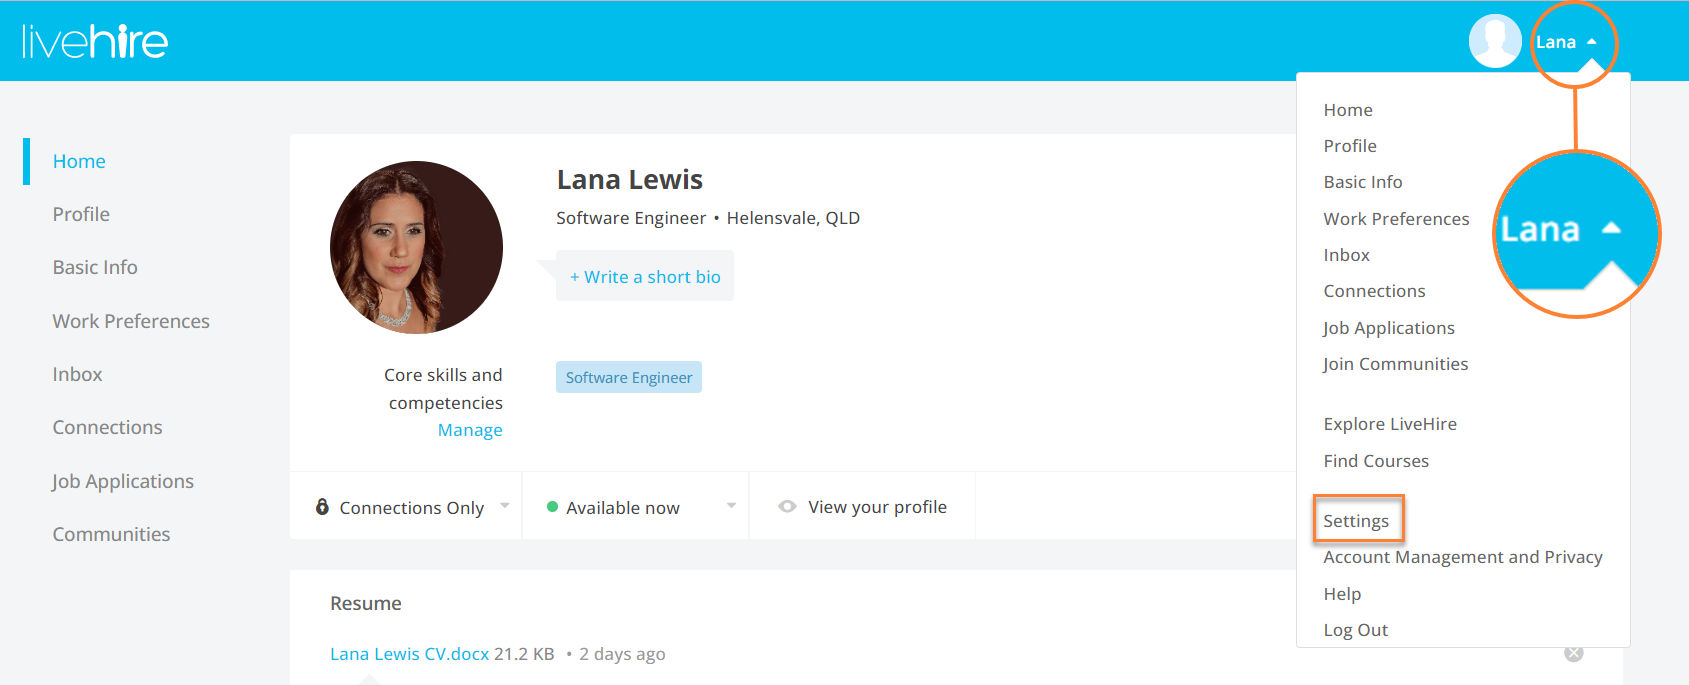Viewport: 1689px width, 685px height.
Task: Expand the Available now status dropdown
Action: 731,506
